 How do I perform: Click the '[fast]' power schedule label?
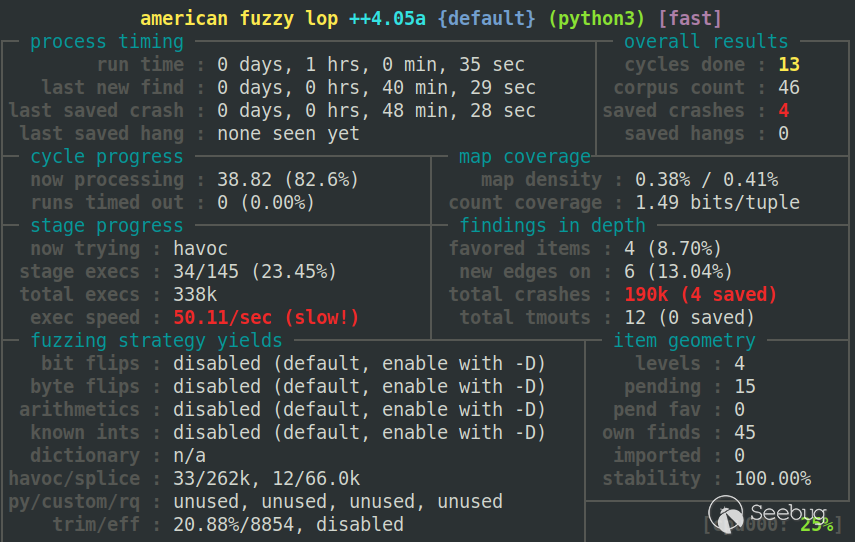click(690, 19)
